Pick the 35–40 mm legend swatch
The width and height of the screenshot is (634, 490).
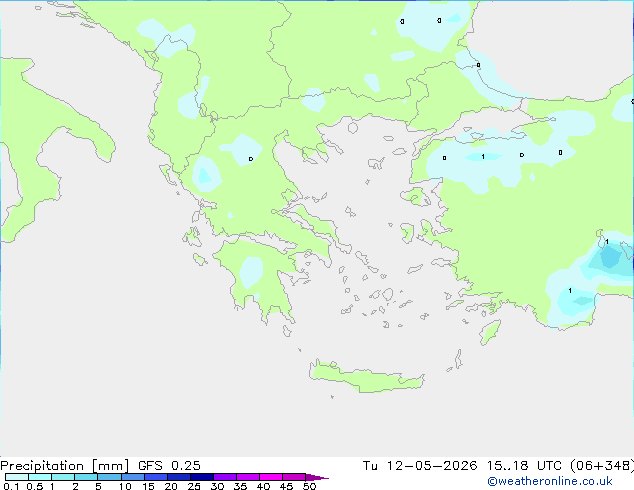point(247,477)
